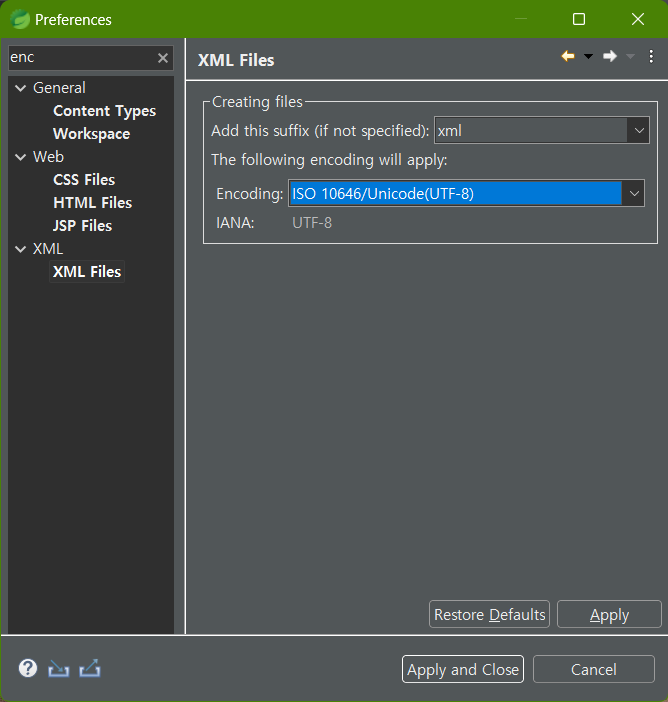Open the suffix dropdown arrow
The image size is (668, 702).
click(x=639, y=131)
